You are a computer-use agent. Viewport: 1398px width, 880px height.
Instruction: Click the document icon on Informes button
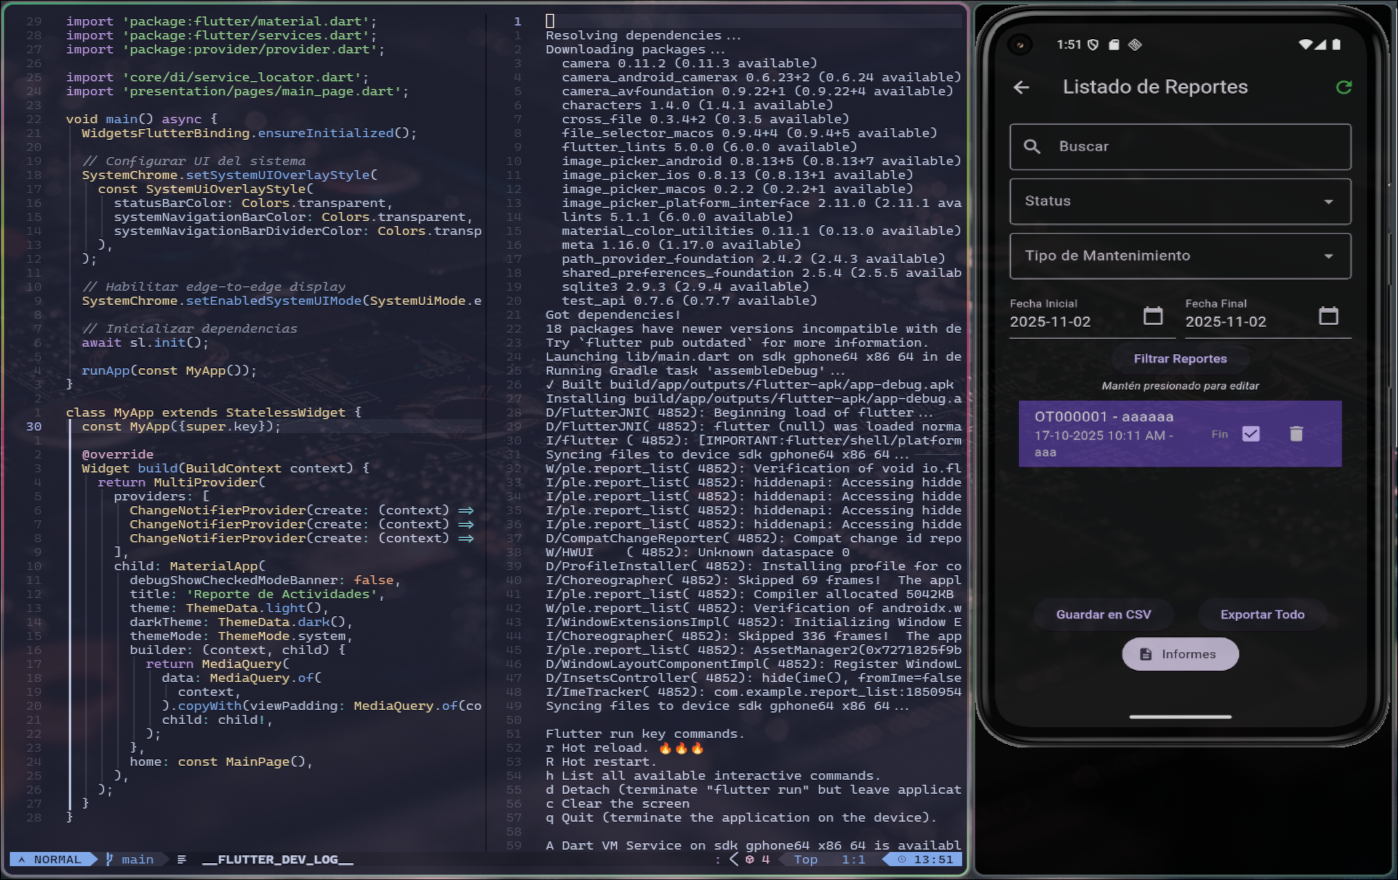click(1146, 654)
